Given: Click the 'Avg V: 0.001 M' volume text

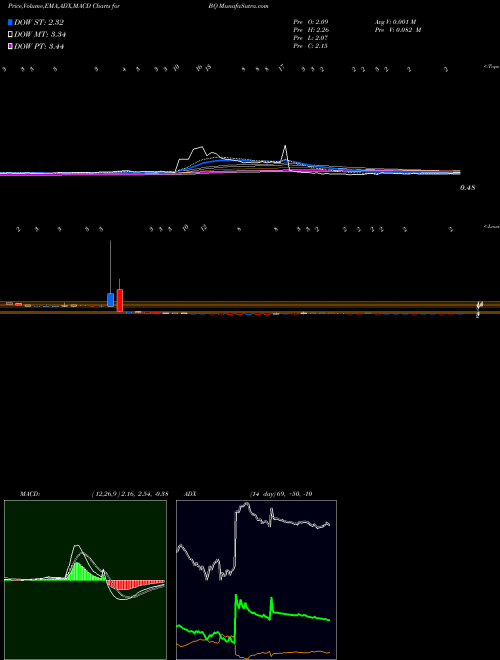Looking at the screenshot, I should (x=394, y=22).
